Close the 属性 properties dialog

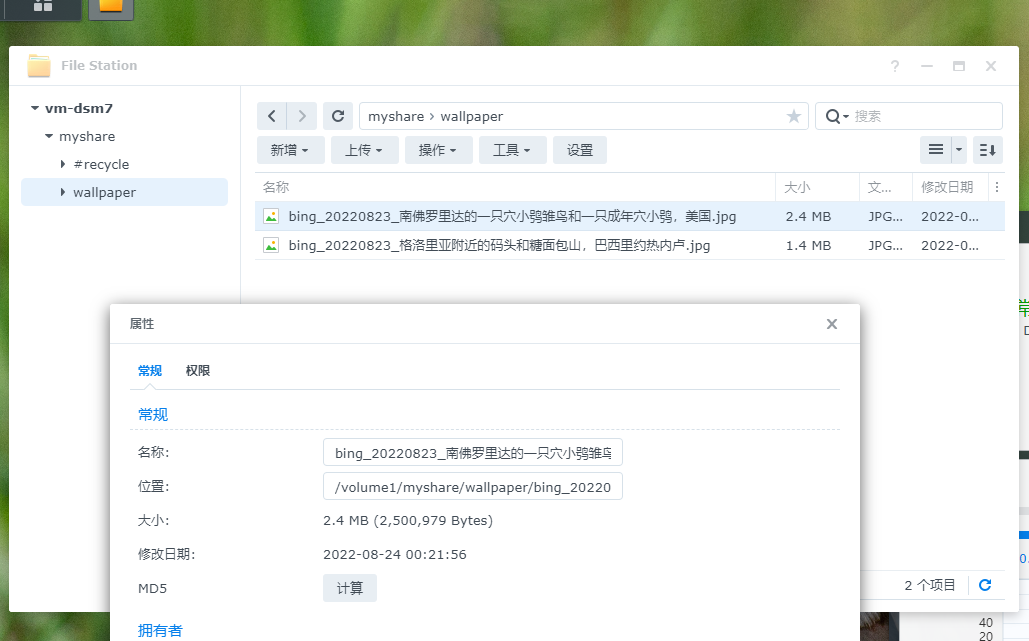tap(831, 324)
